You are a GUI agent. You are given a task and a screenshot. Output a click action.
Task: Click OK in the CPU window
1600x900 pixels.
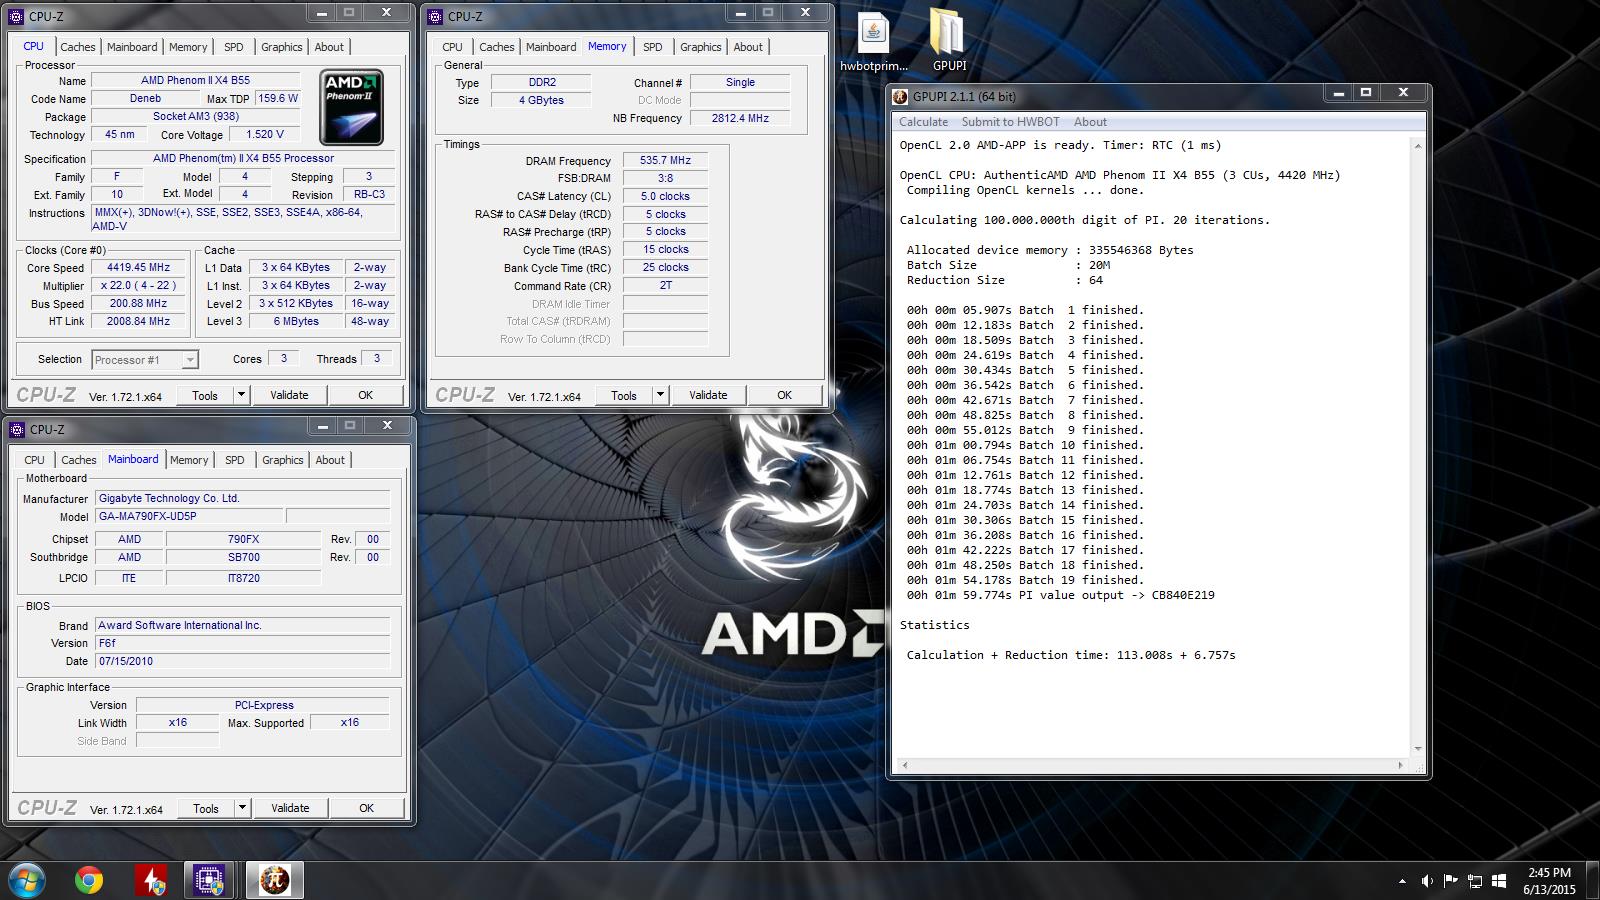[x=366, y=395]
